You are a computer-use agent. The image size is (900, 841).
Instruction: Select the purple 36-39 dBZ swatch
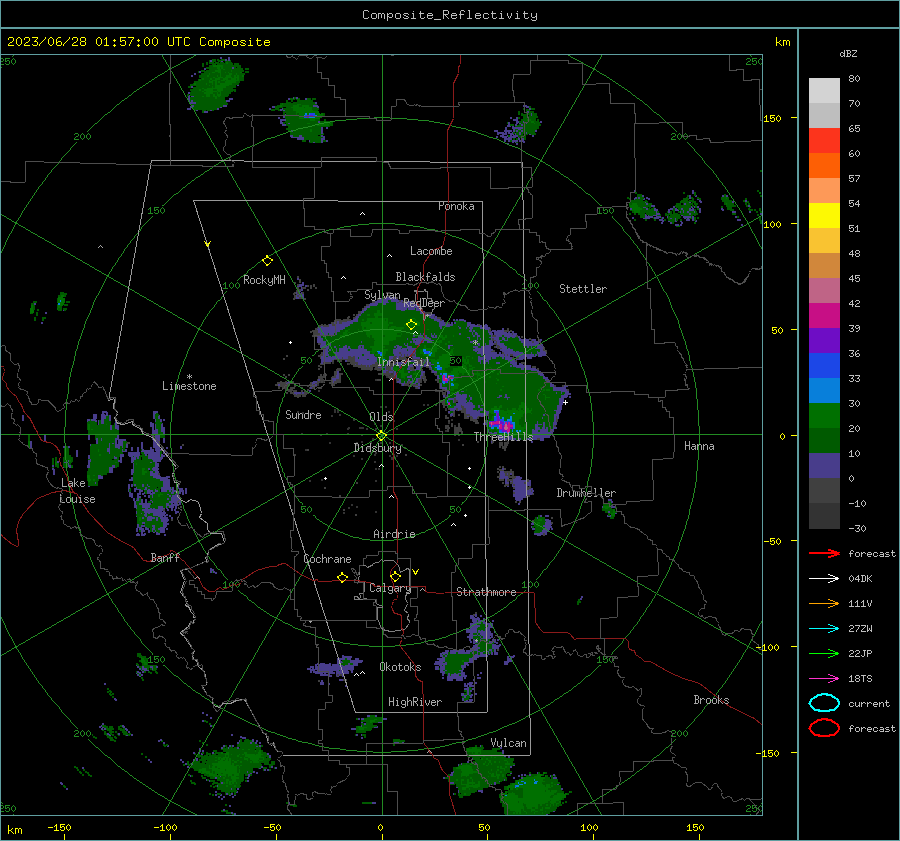point(824,340)
